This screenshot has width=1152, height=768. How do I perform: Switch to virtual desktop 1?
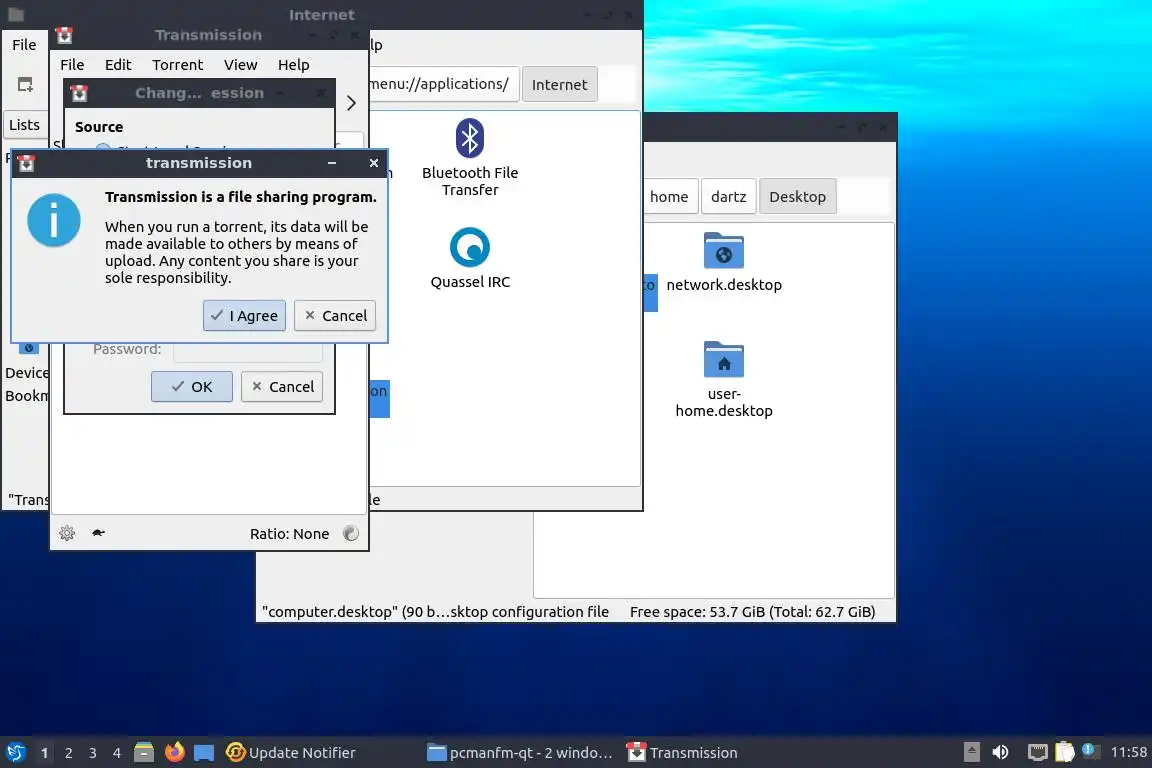click(45, 753)
